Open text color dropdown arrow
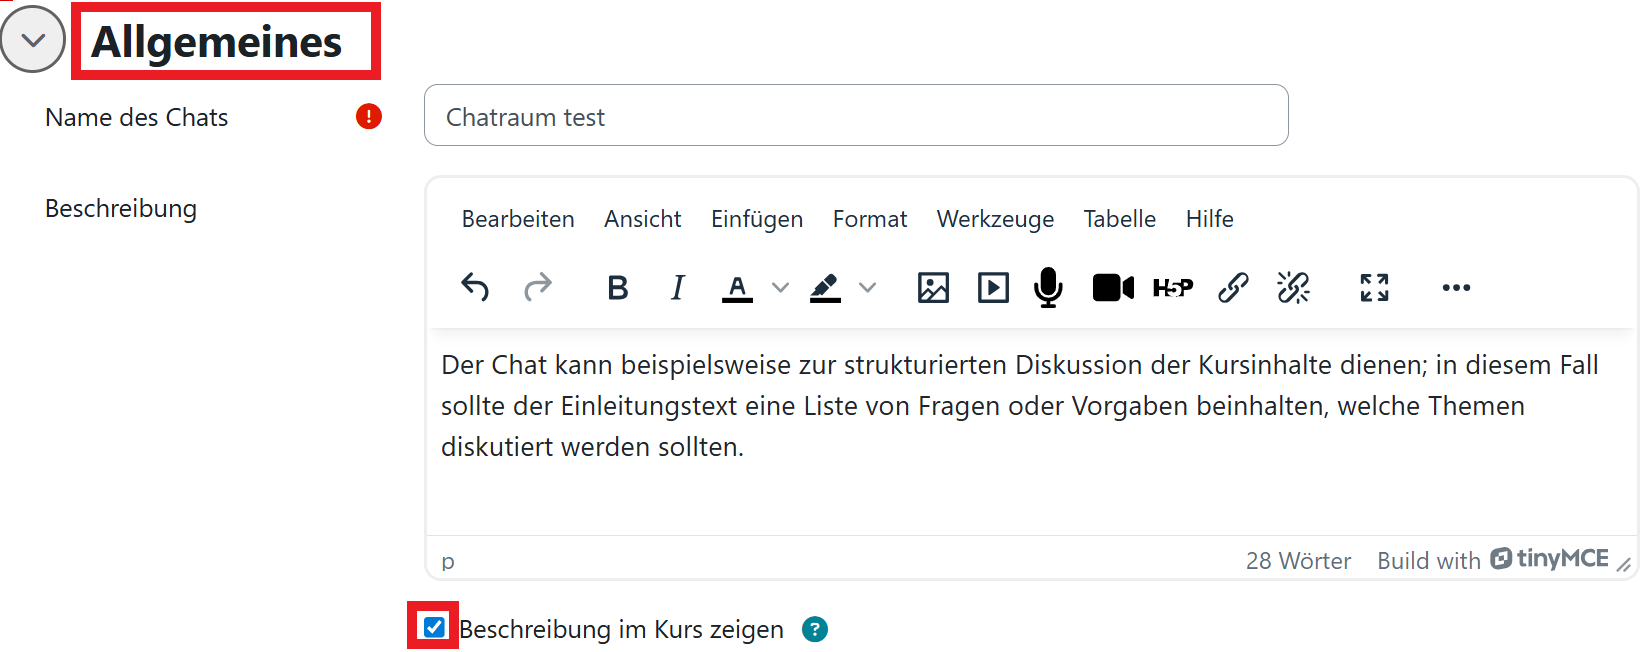 781,288
